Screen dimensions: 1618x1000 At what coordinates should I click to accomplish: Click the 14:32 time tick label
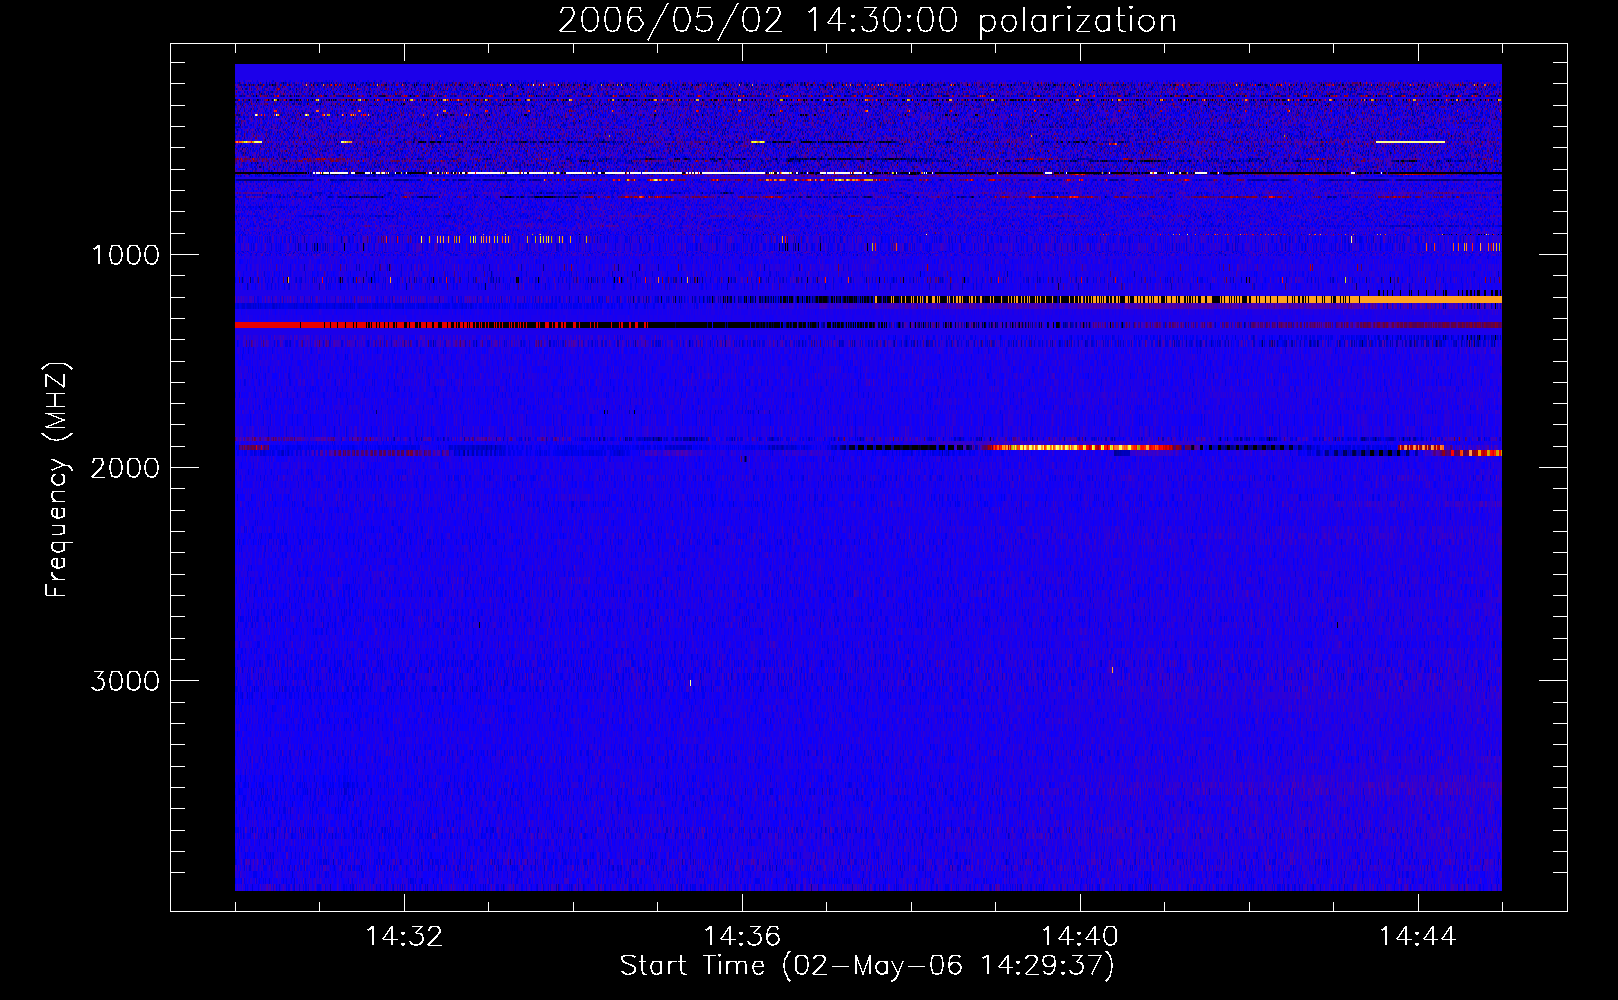(x=404, y=937)
